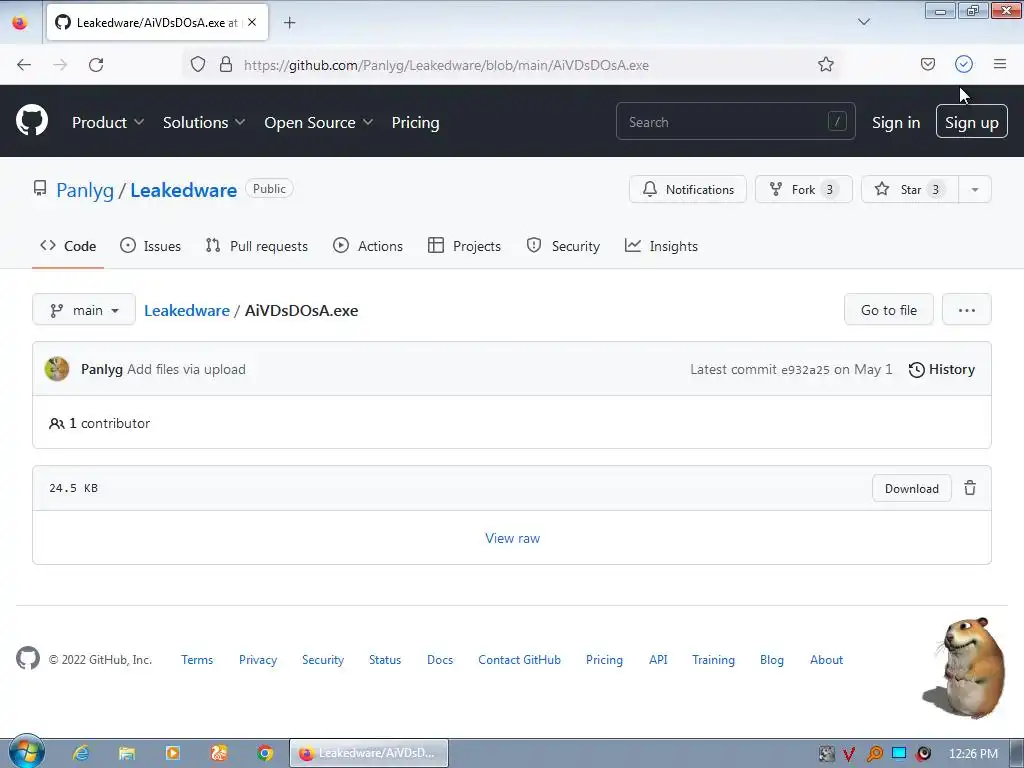Viewport: 1024px width, 768px height.
Task: Expand the Solutions menu
Action: (x=204, y=122)
